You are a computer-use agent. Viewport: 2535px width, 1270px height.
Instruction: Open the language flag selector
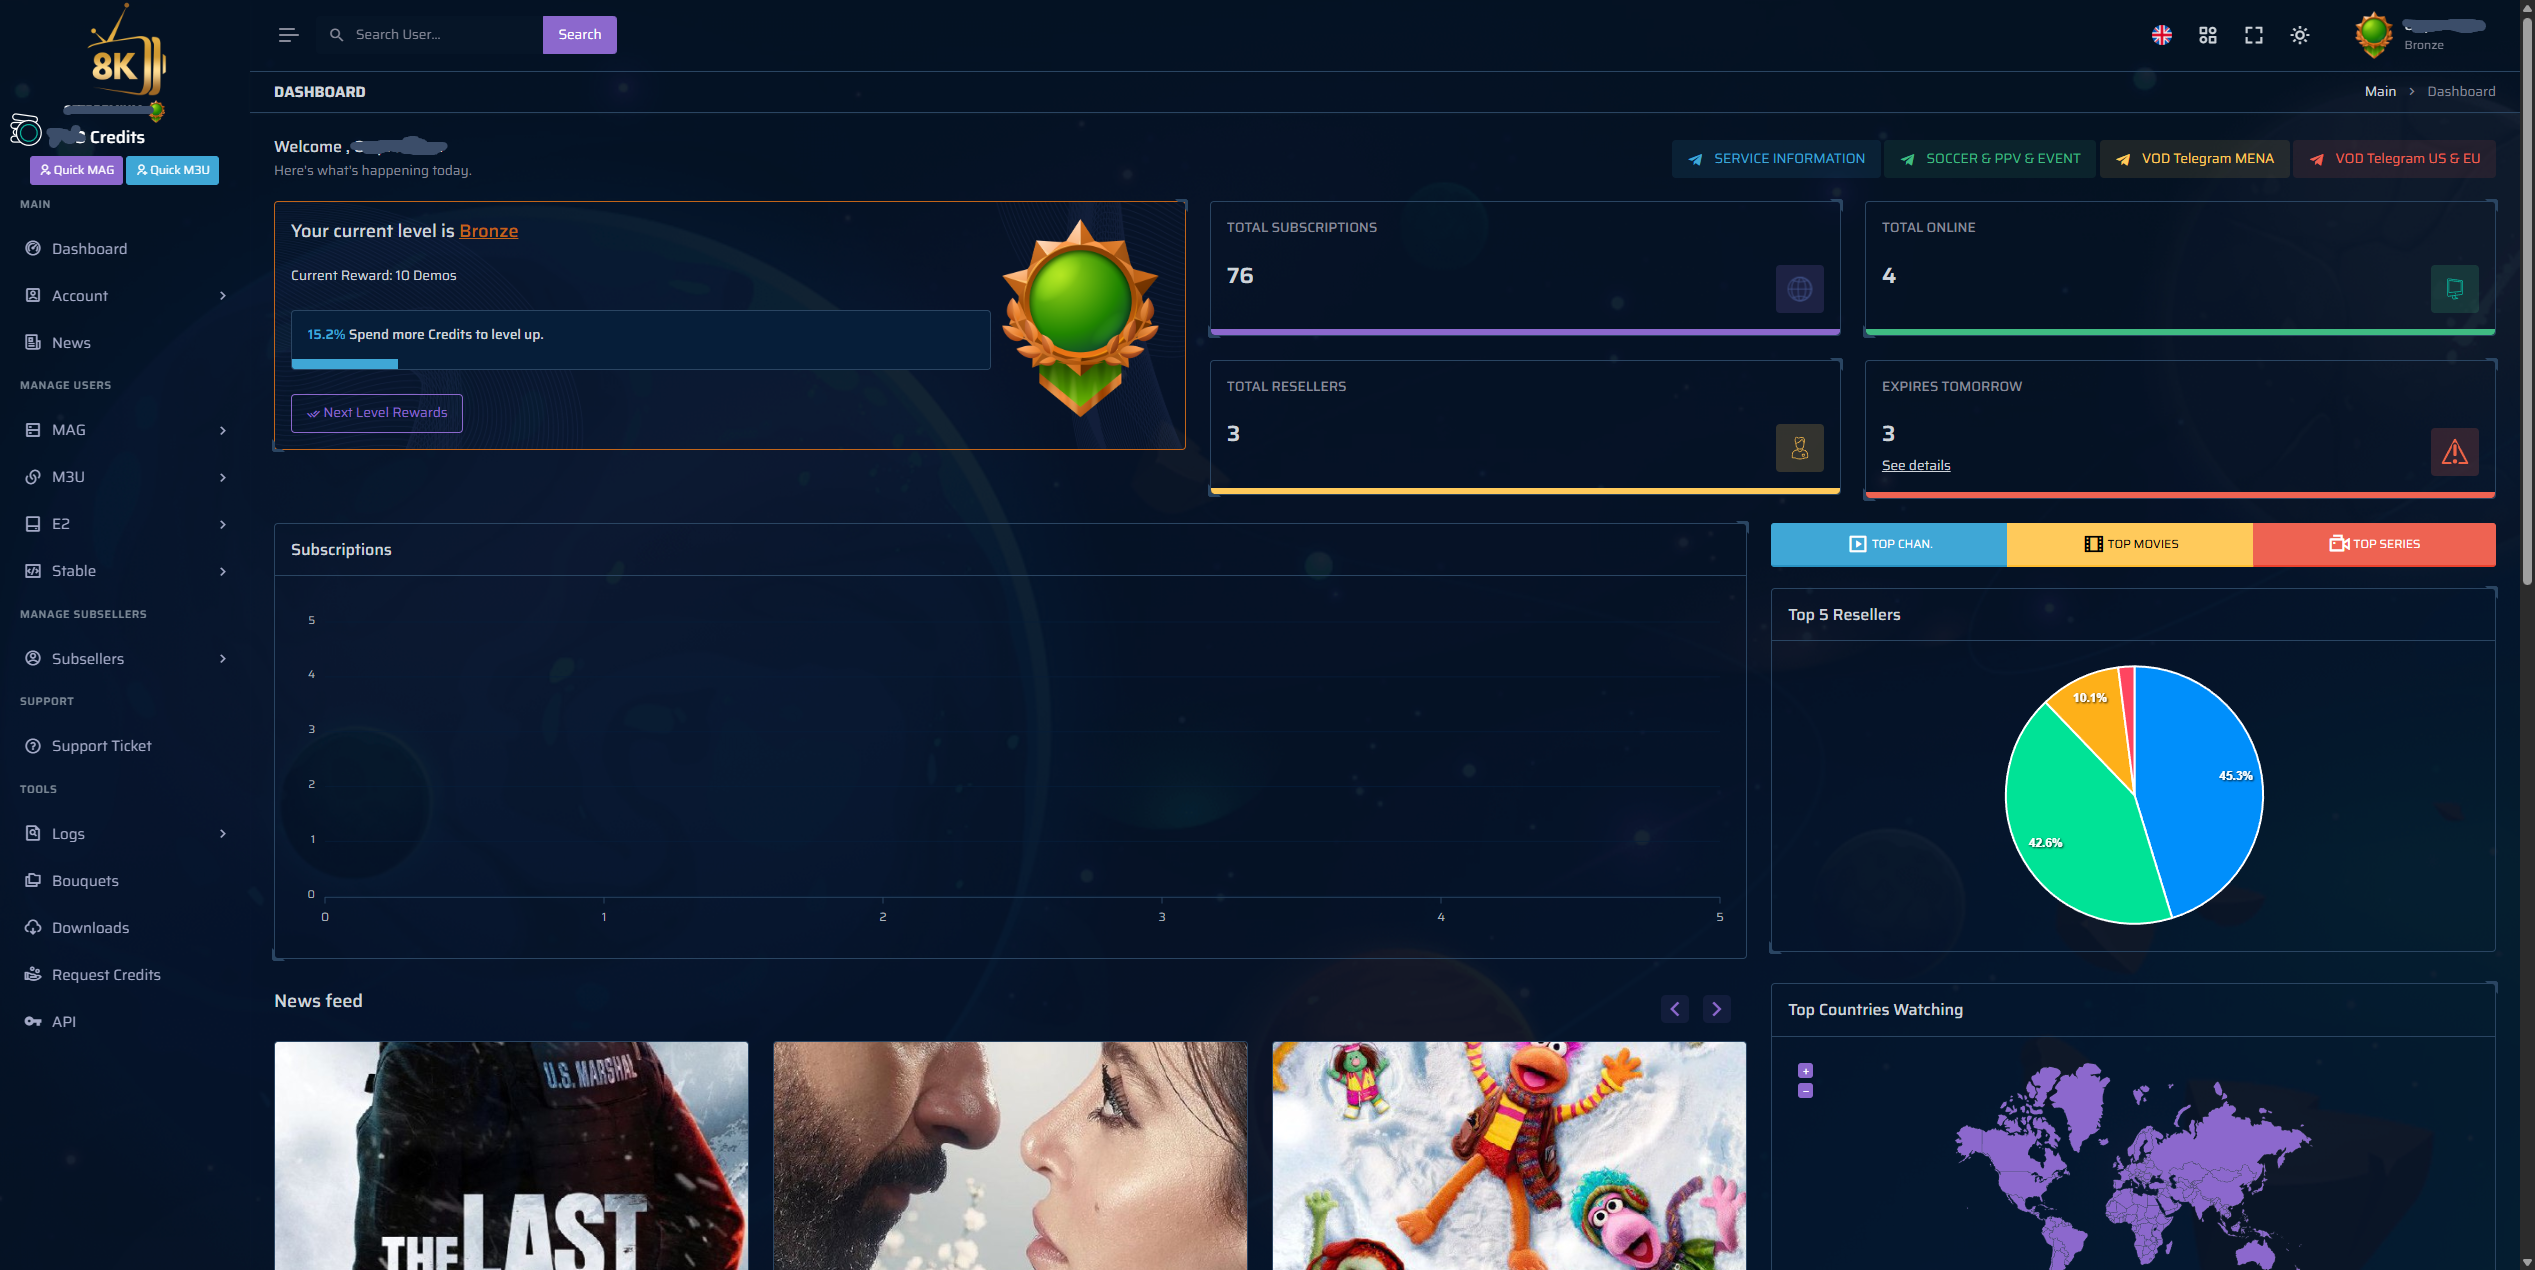click(2161, 35)
